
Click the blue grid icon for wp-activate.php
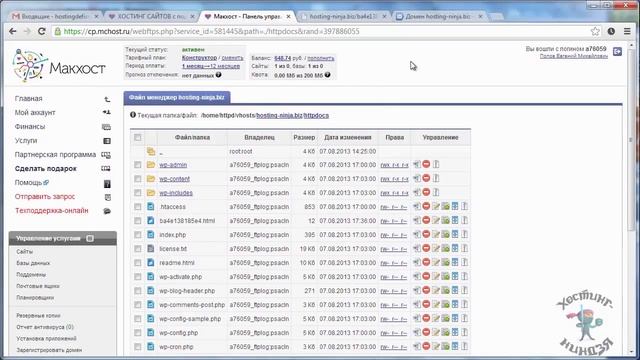pyautogui.click(x=455, y=277)
